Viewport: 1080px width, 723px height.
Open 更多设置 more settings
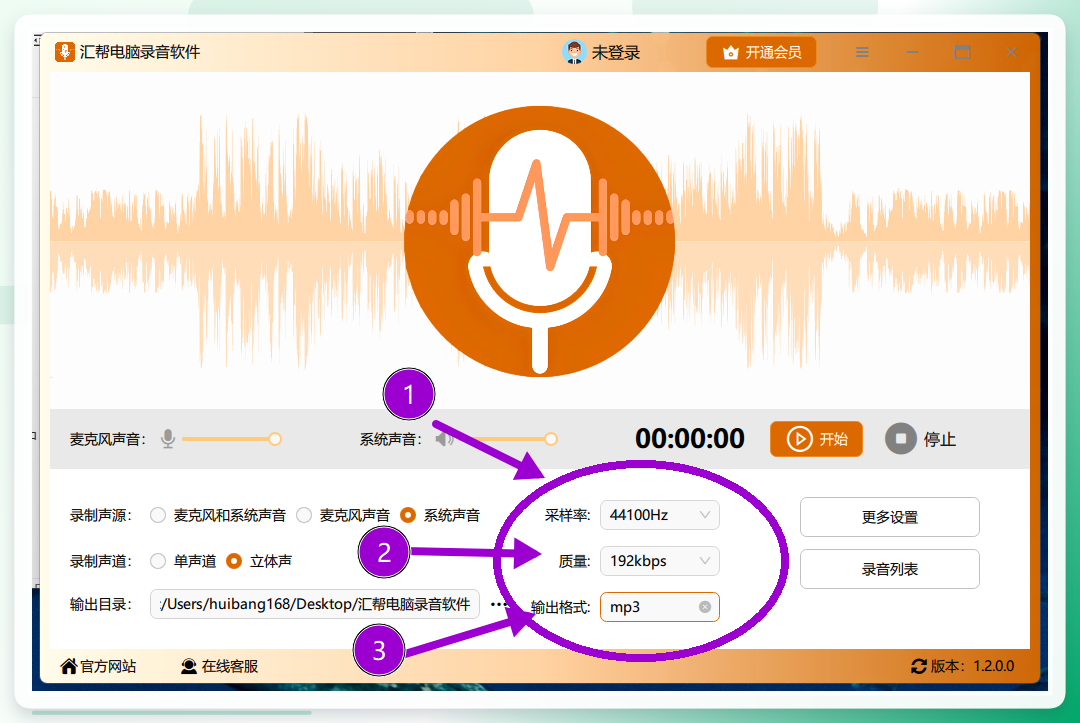pyautogui.click(x=890, y=516)
